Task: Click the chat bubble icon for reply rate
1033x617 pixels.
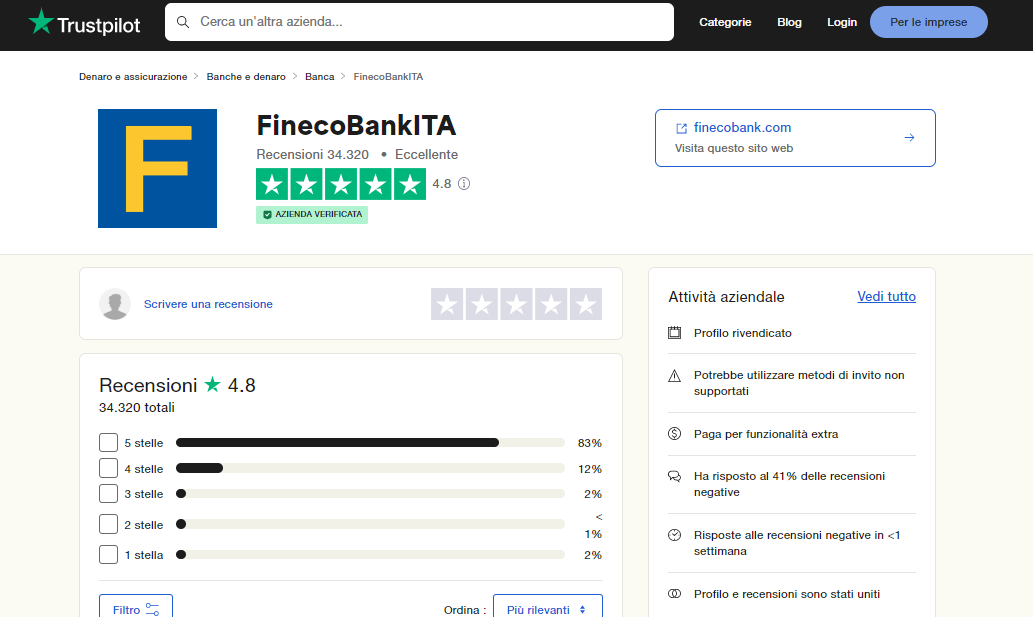Action: pyautogui.click(x=675, y=476)
